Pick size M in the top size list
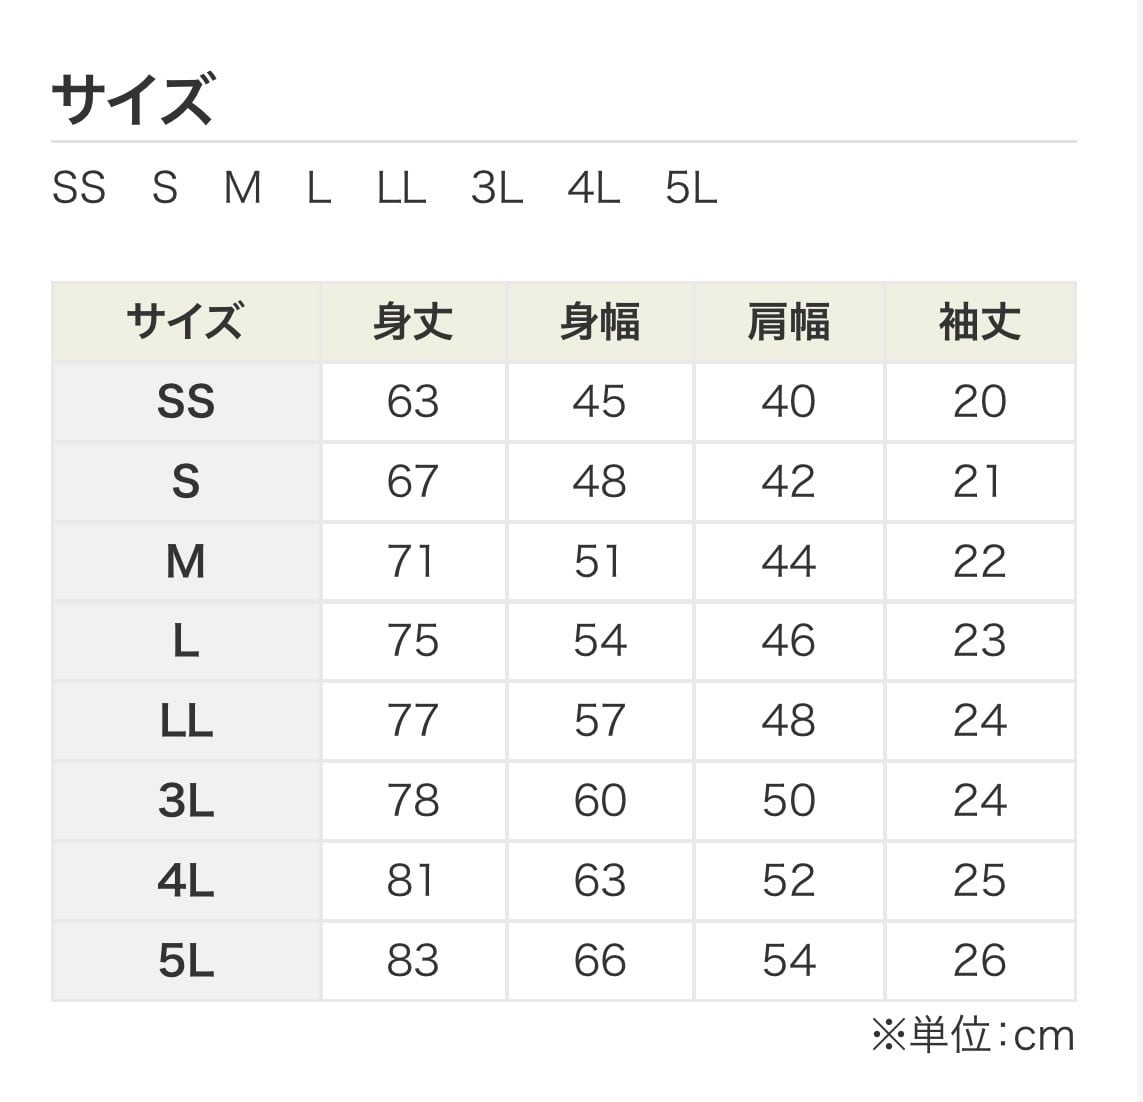Viewport: 1143px width, 1102px height. tap(242, 188)
